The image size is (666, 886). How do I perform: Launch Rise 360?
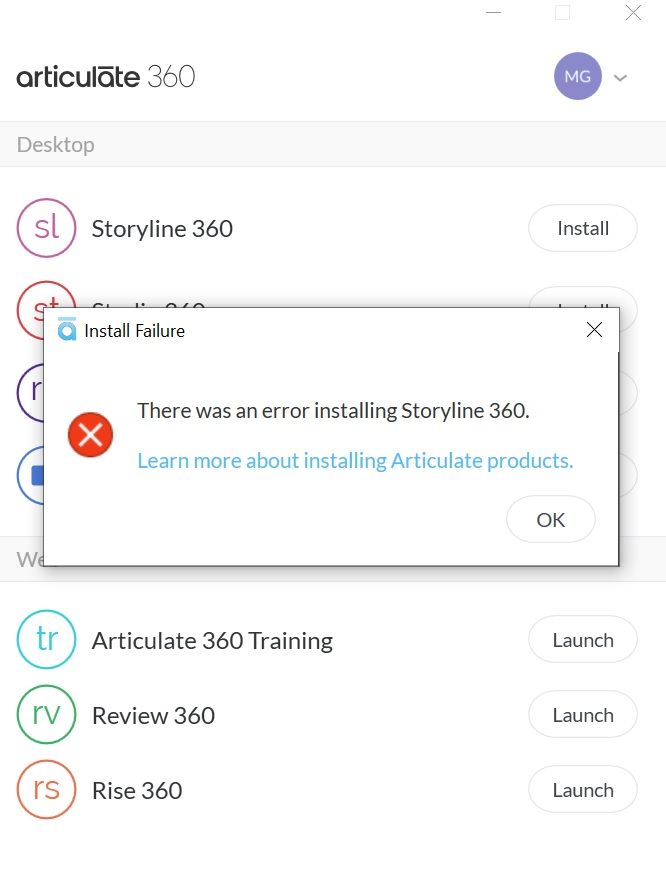tap(582, 790)
